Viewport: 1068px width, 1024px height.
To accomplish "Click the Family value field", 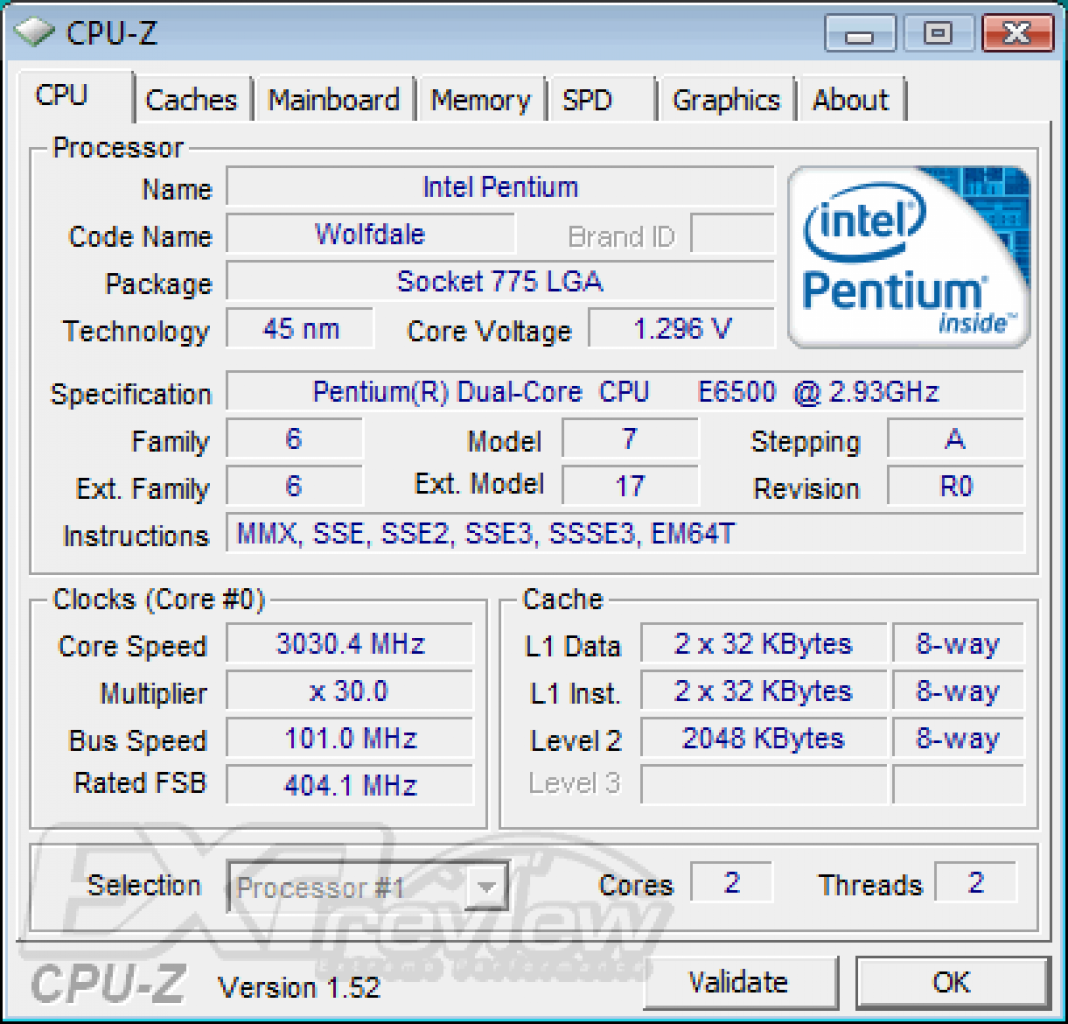I will (294, 439).
